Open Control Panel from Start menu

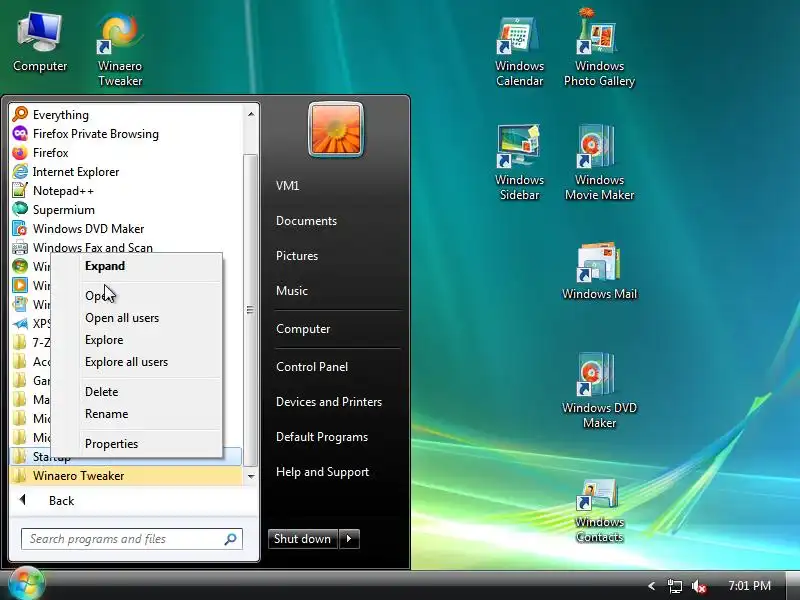tap(338, 367)
